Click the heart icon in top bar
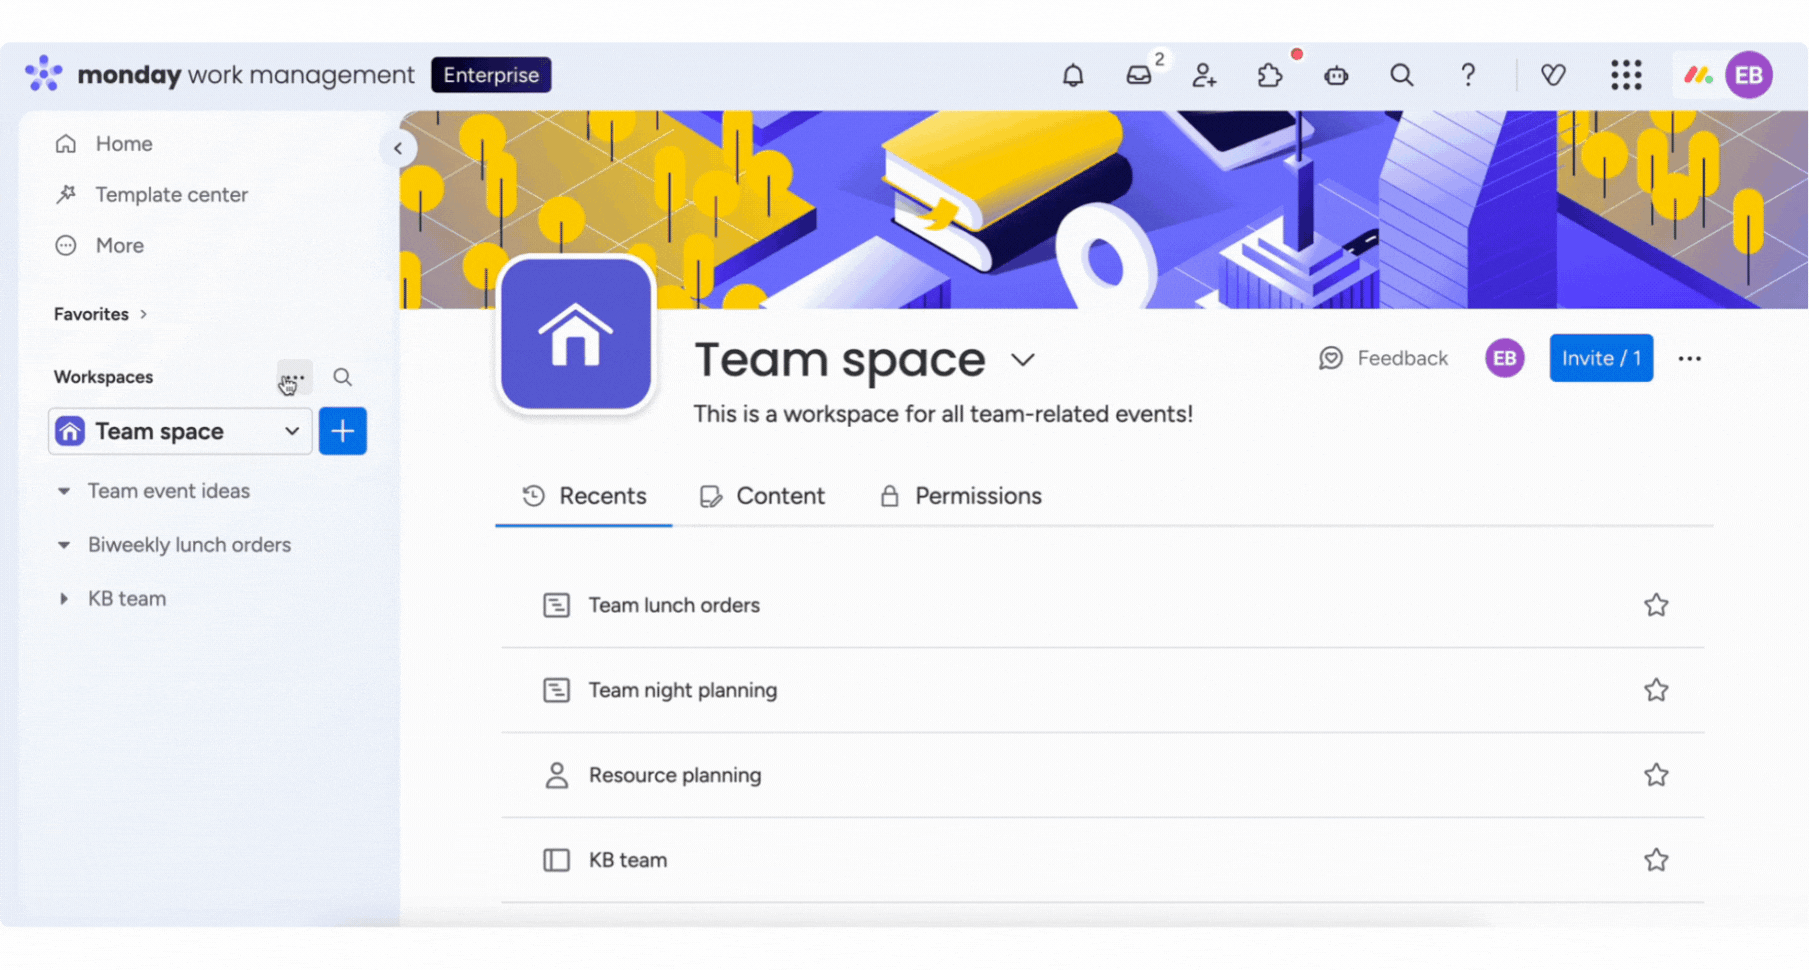The width and height of the screenshot is (1809, 970). click(x=1553, y=75)
